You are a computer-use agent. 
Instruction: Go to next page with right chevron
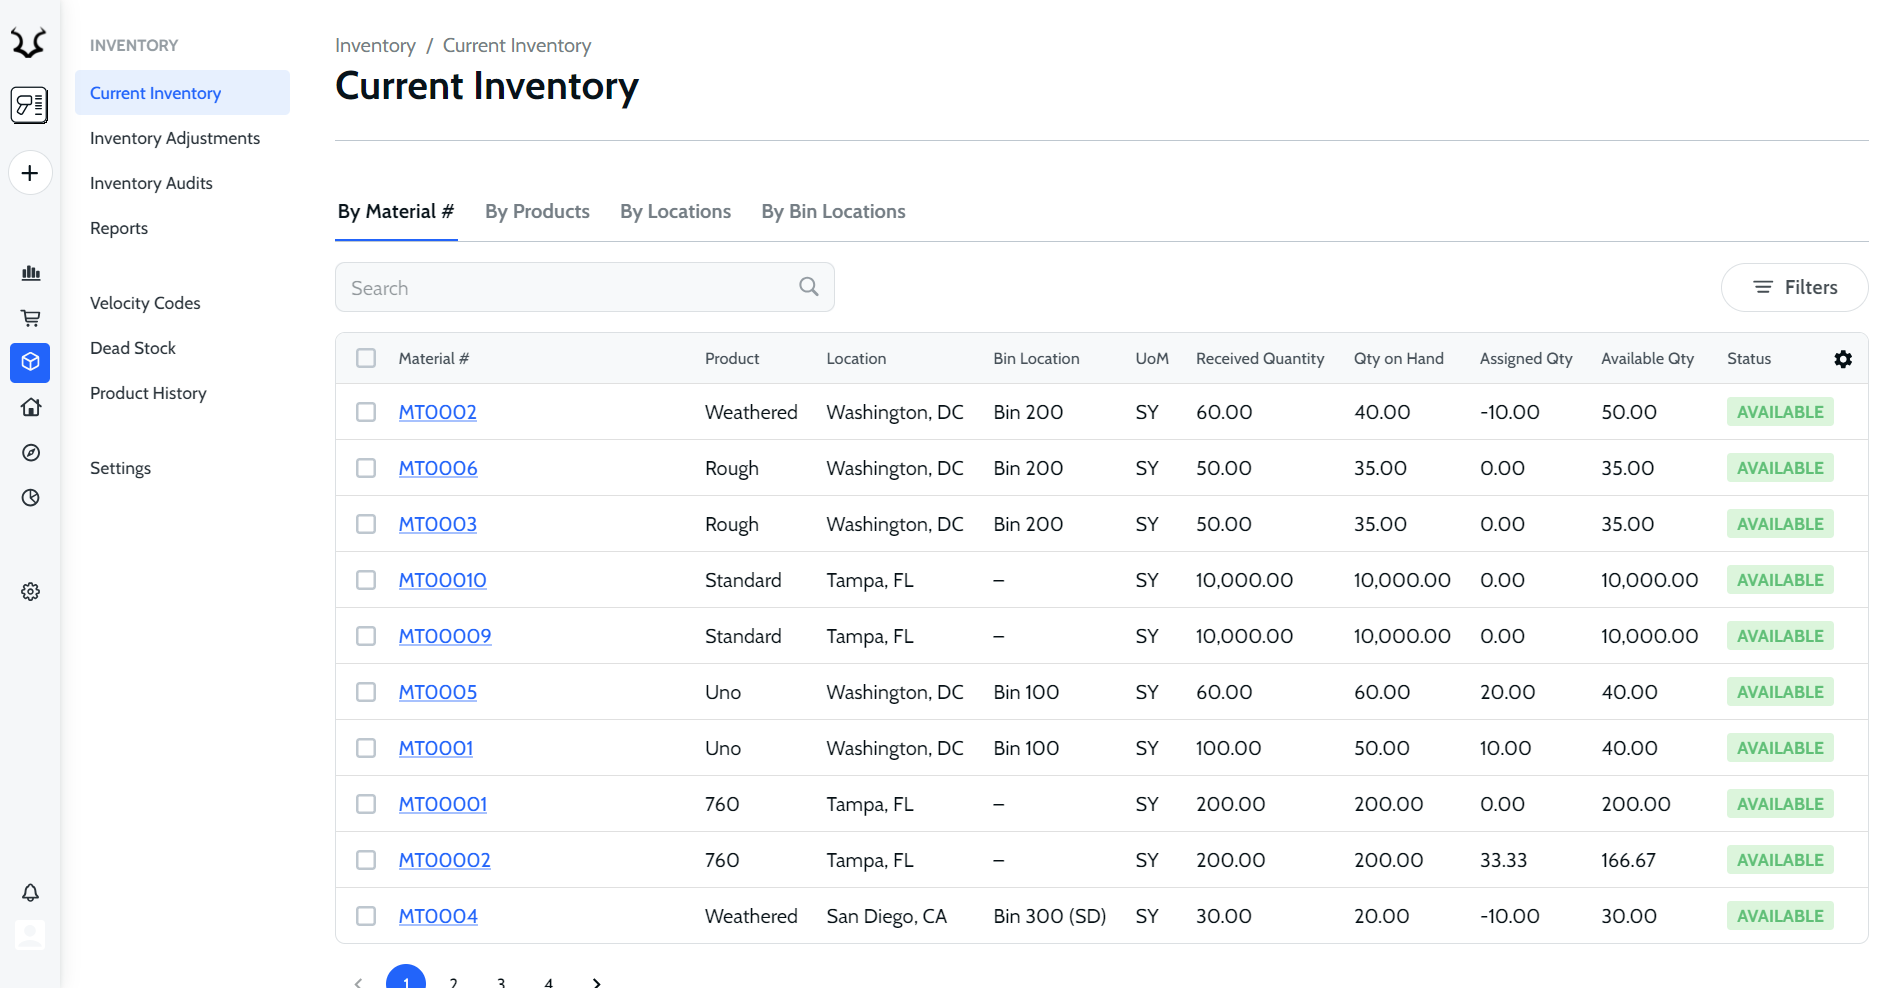tap(597, 982)
